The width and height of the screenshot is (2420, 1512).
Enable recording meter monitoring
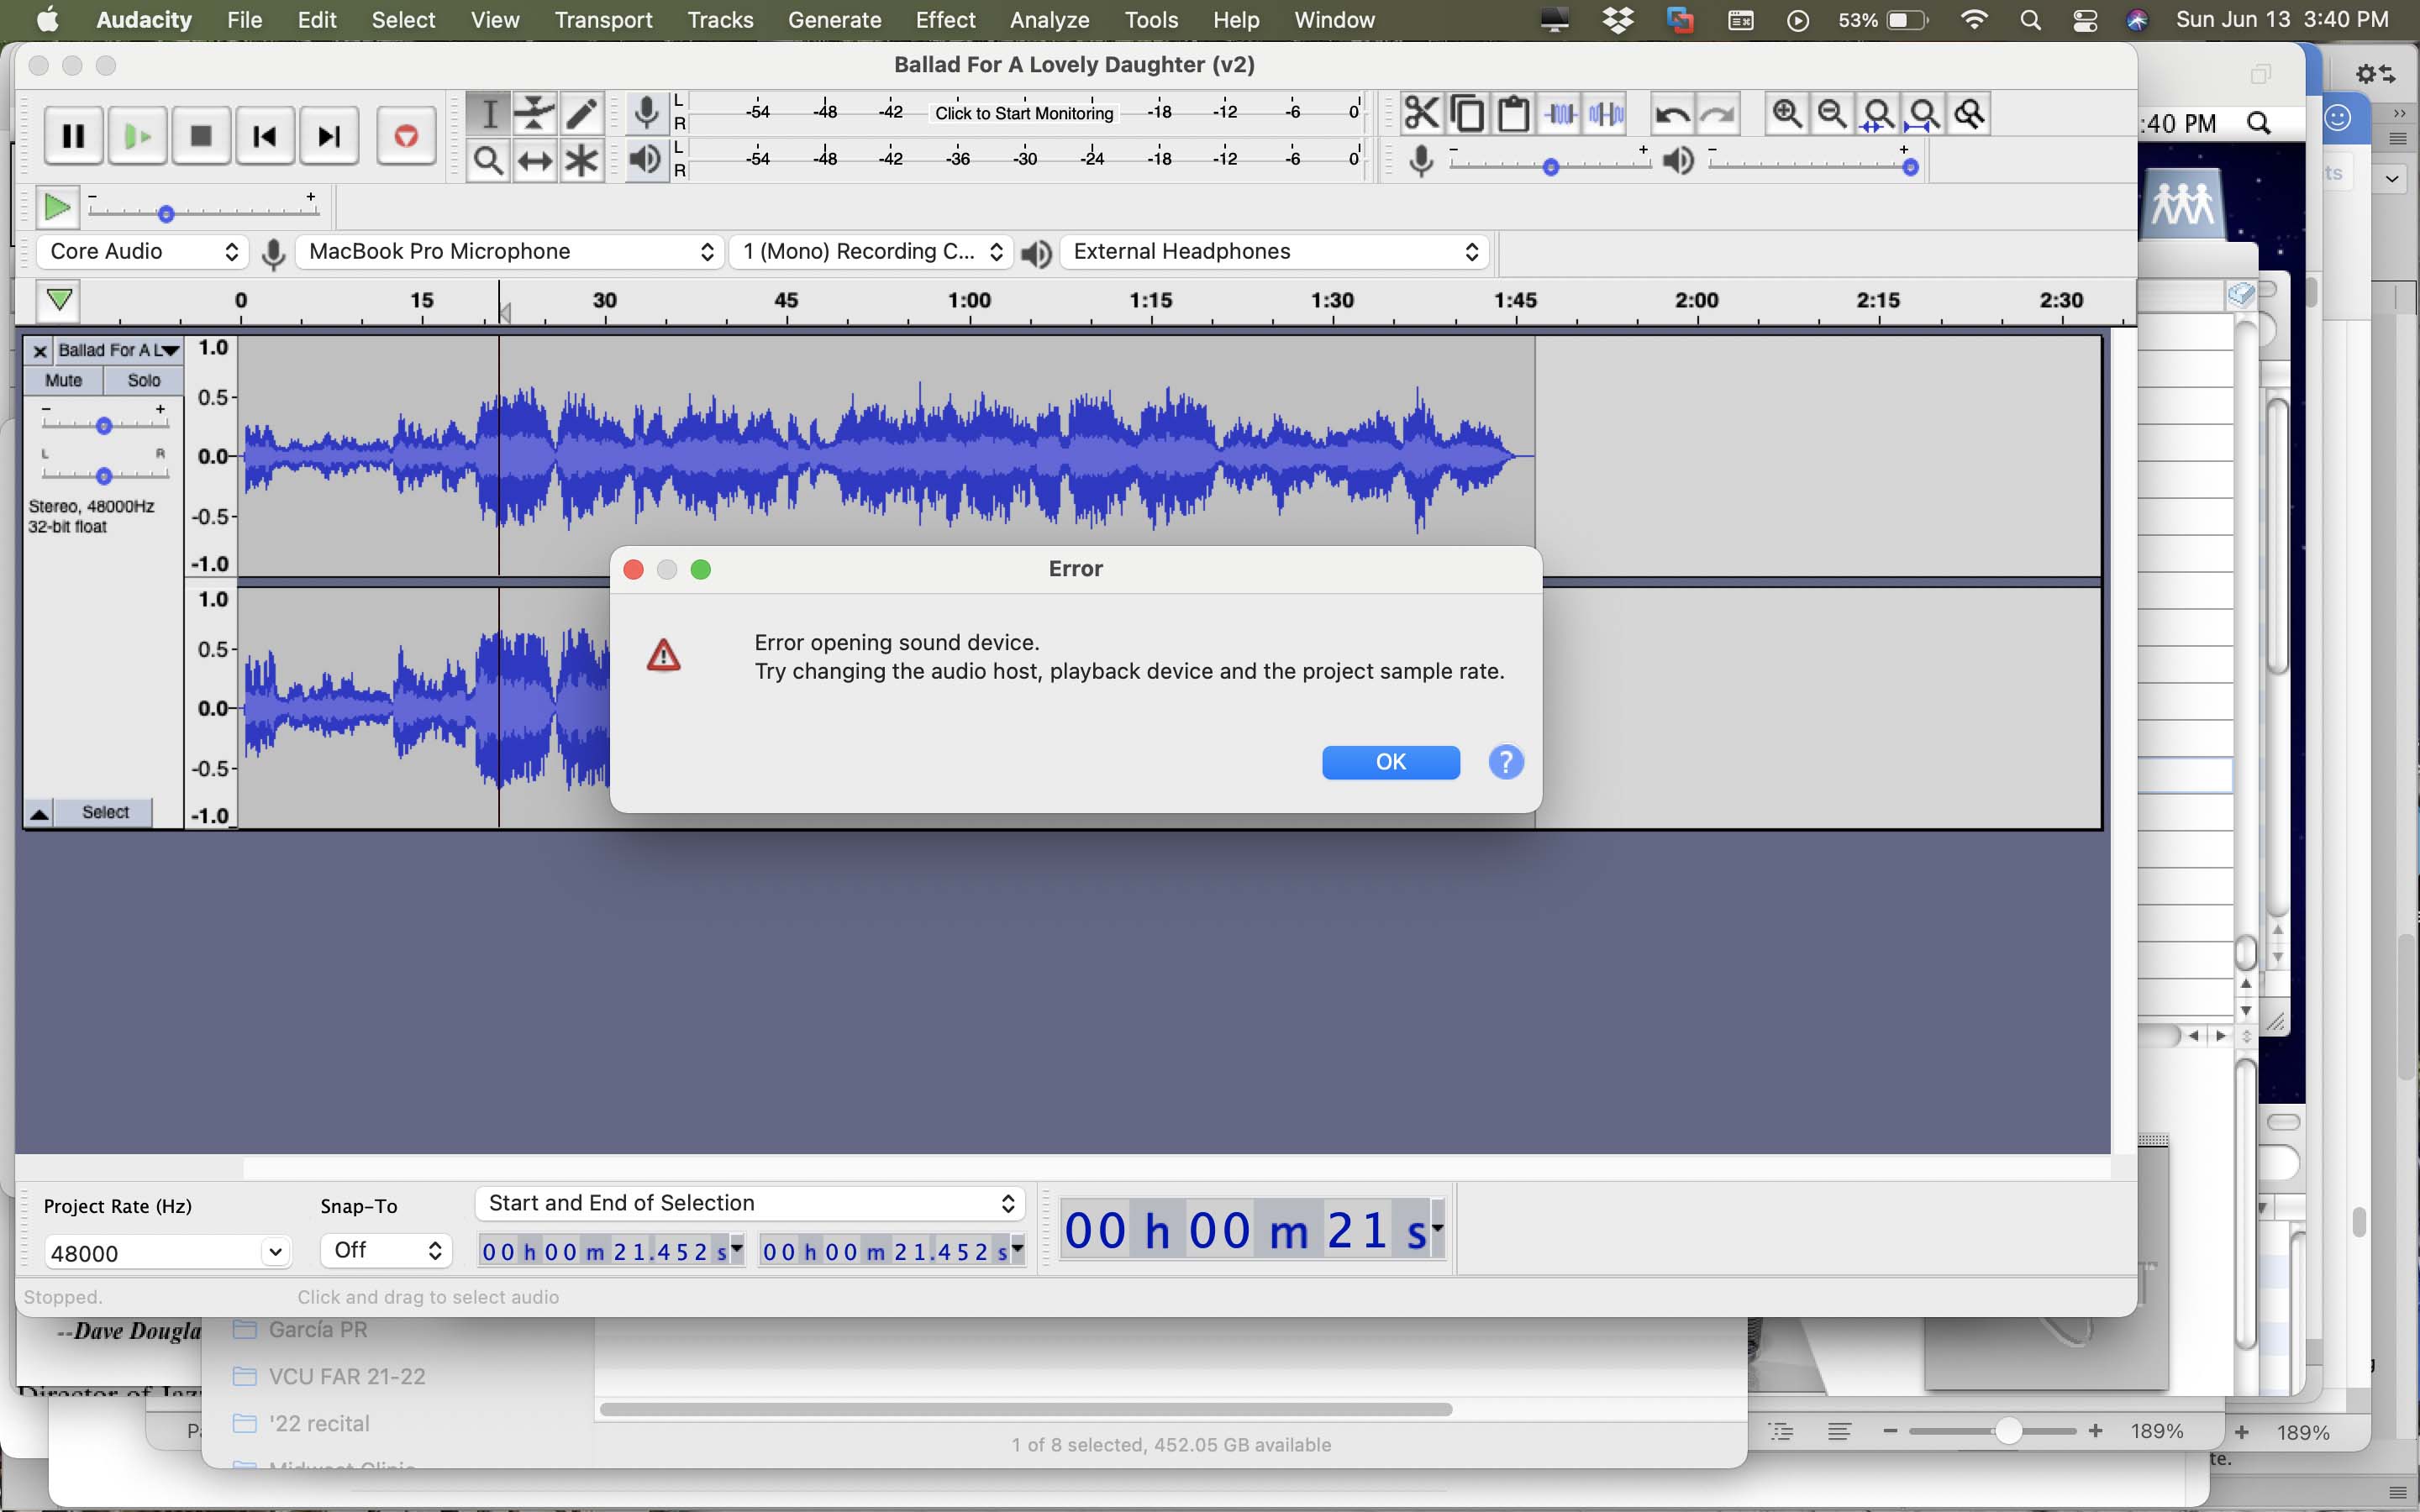[1023, 113]
